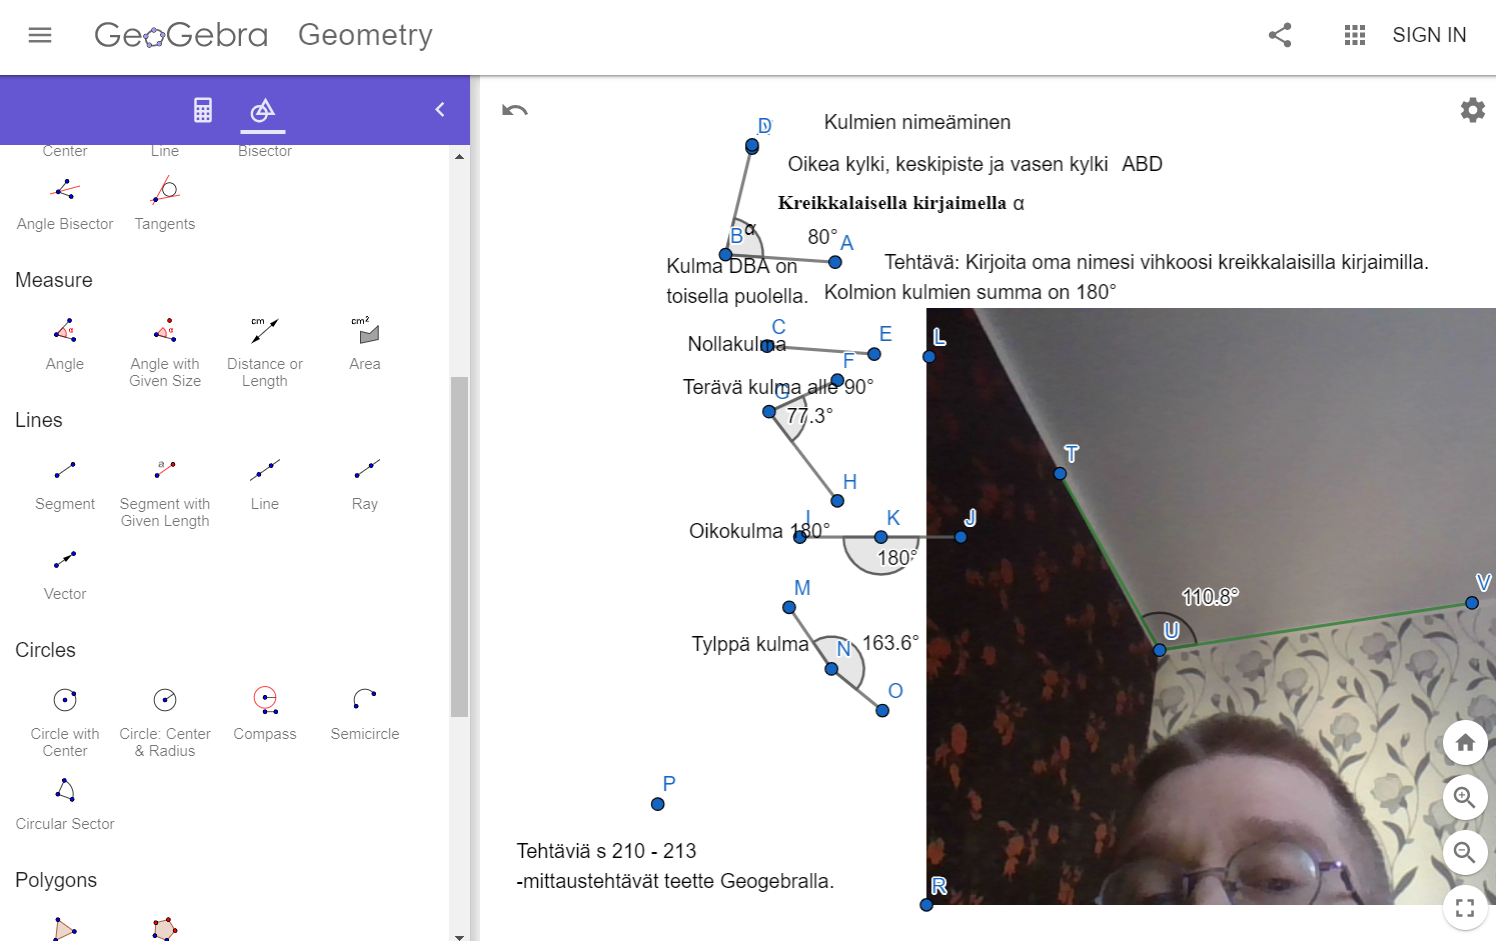Select Segment with Given Length tool
Viewport: 1496px width, 941px height.
click(x=165, y=491)
